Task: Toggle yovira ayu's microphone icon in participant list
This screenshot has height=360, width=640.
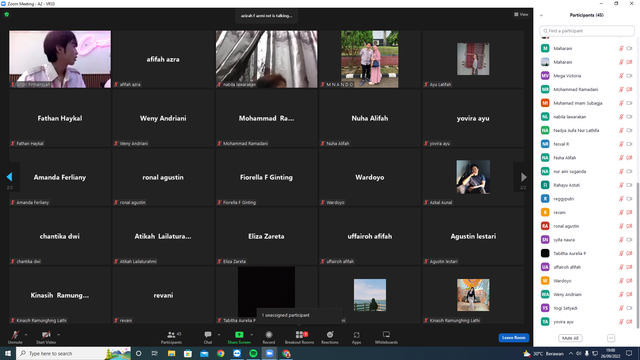Action: point(621,322)
